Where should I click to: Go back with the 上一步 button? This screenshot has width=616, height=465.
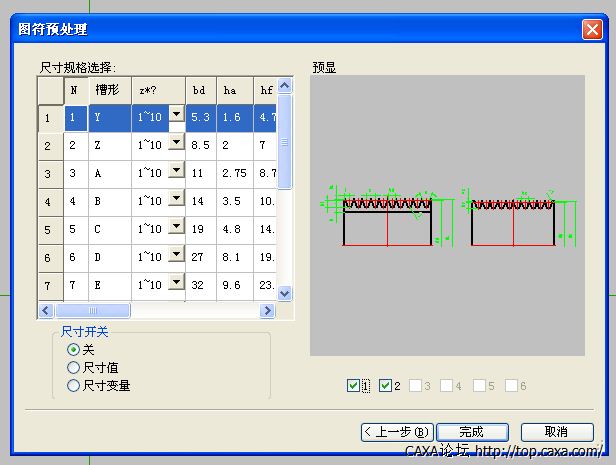tap(397, 432)
